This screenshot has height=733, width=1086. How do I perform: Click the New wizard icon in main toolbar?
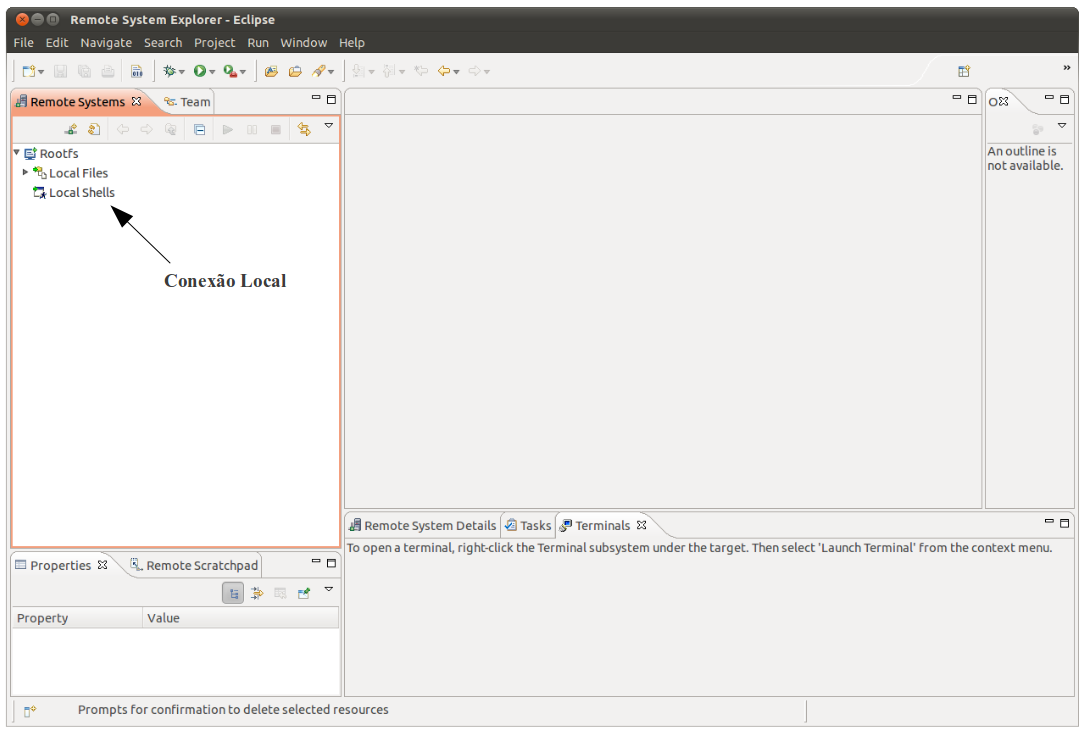click(28, 71)
